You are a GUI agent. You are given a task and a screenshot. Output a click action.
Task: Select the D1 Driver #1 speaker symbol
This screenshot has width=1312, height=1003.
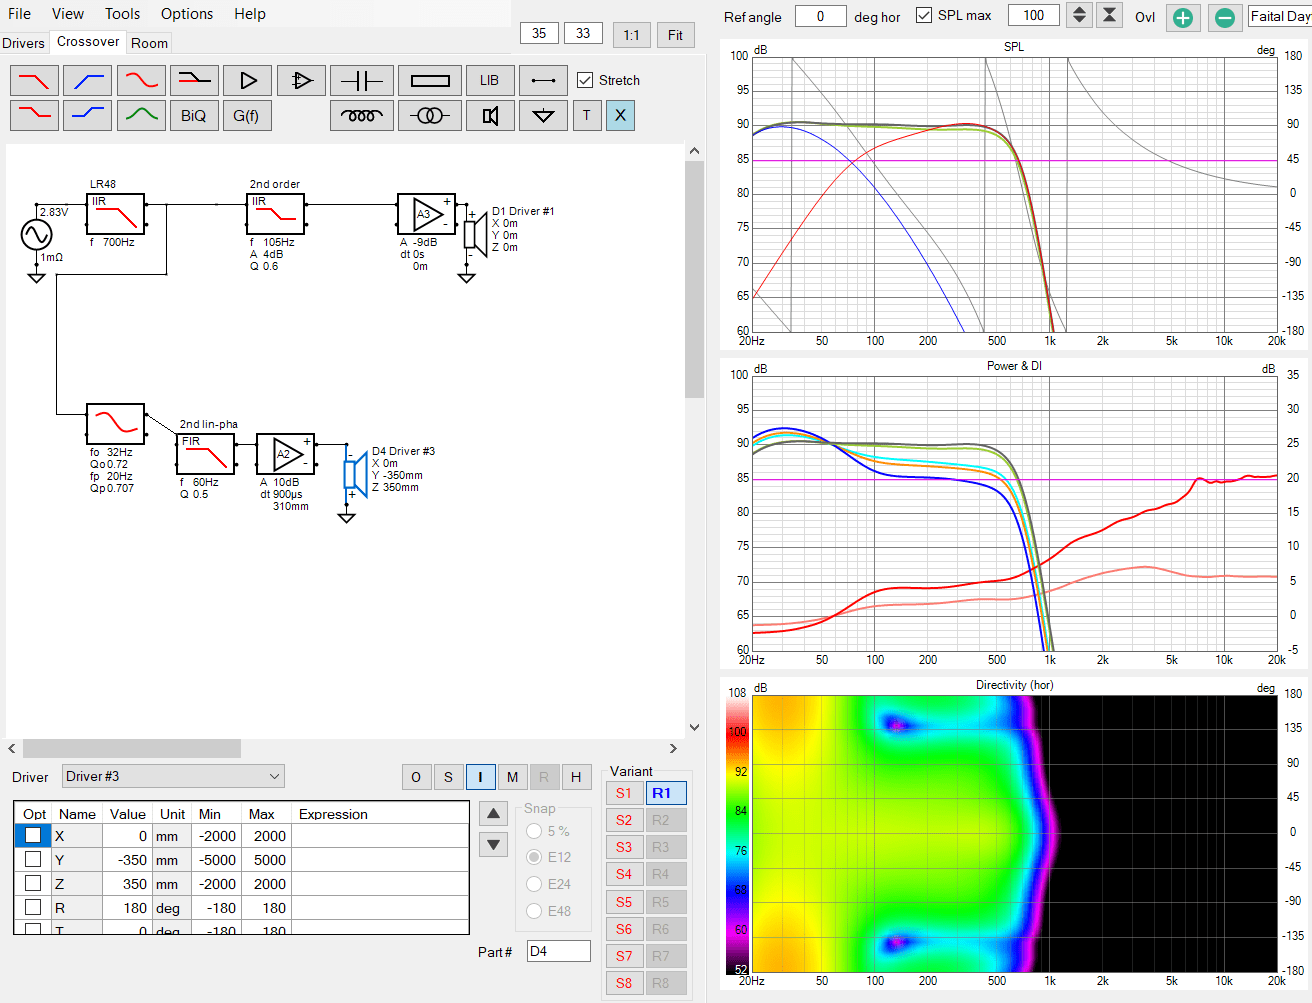tap(475, 233)
